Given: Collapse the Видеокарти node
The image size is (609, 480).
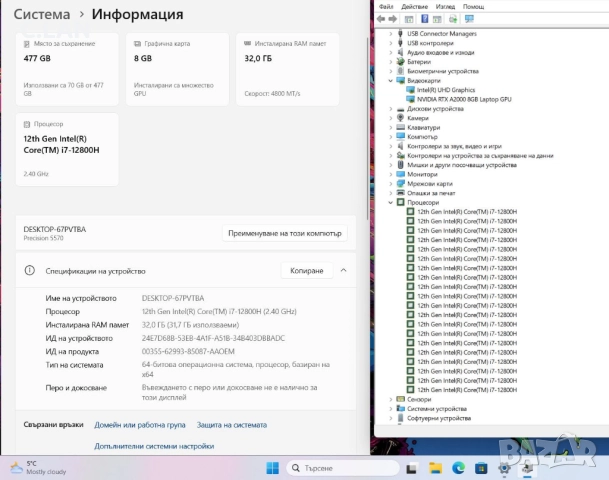Looking at the screenshot, I should [x=391, y=80].
